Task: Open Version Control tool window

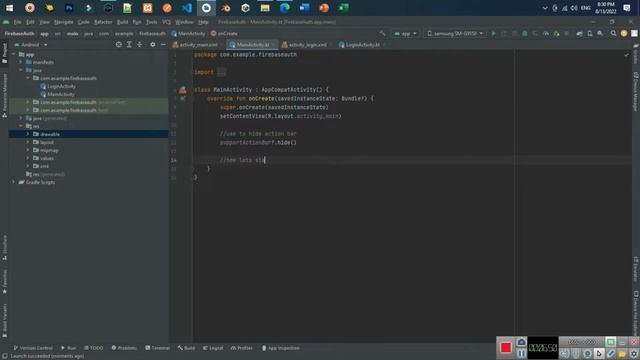Action: pos(33,348)
